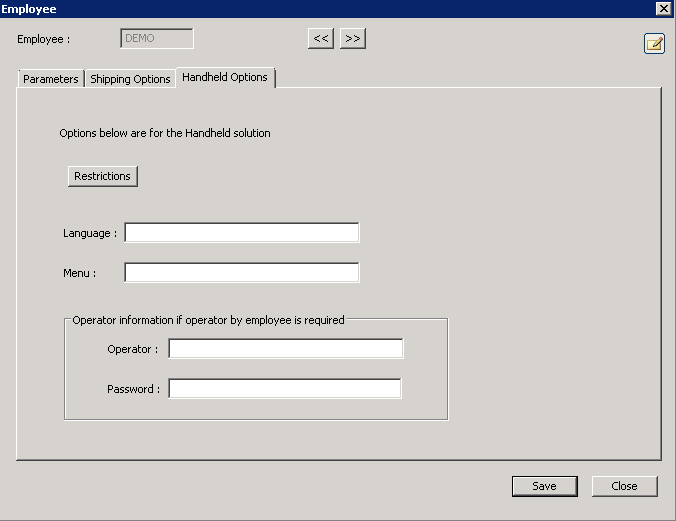Click the Employee DEMO field

[157, 39]
